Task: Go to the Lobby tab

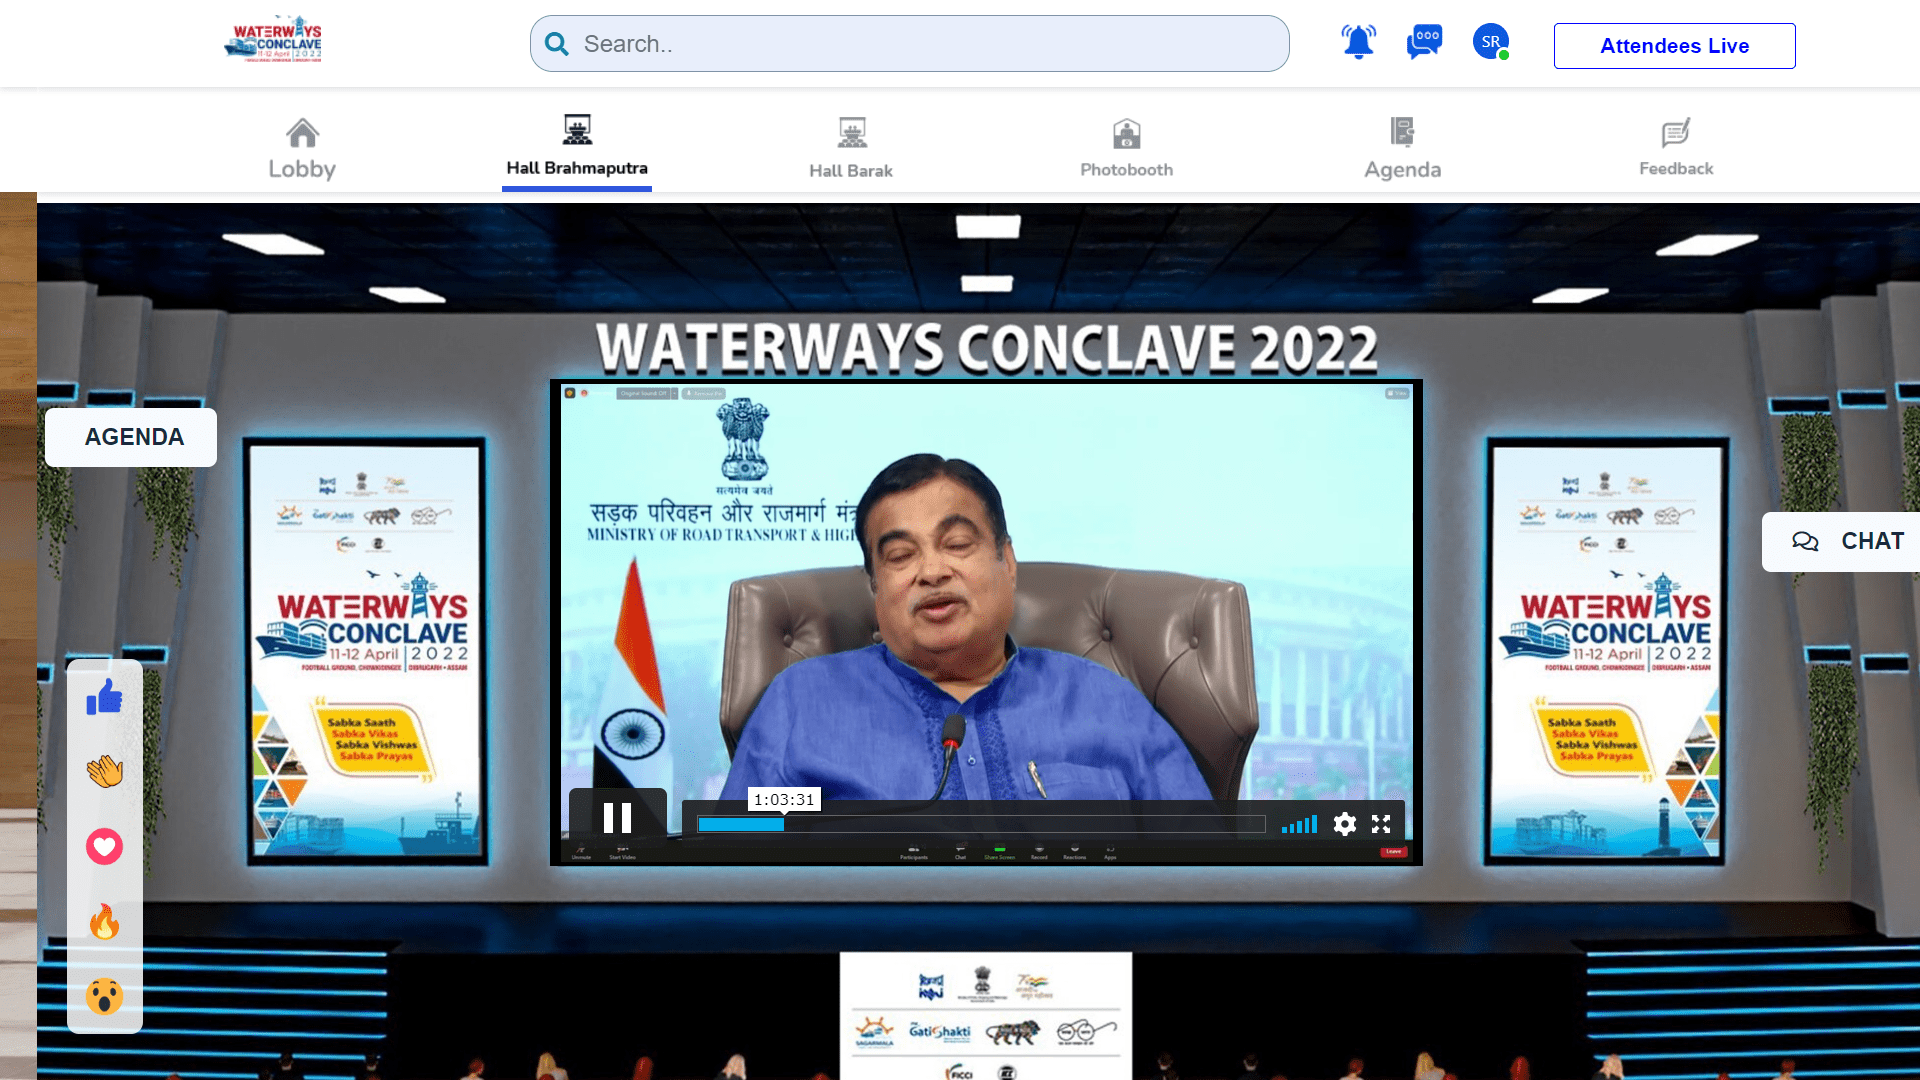Action: pyautogui.click(x=302, y=148)
